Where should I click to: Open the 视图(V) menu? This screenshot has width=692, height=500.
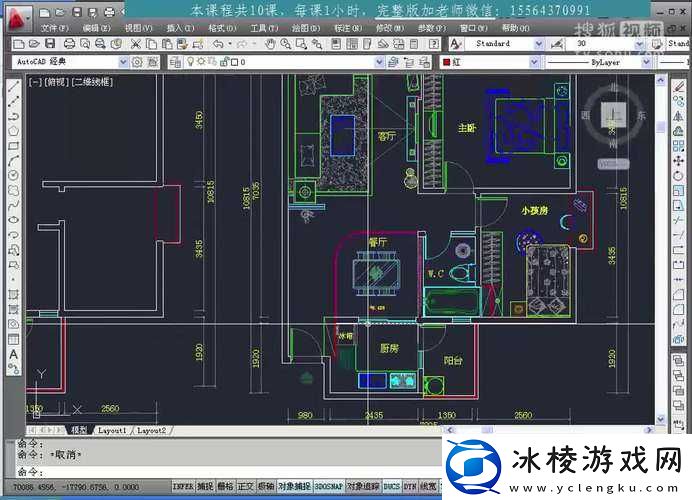[x=139, y=28]
